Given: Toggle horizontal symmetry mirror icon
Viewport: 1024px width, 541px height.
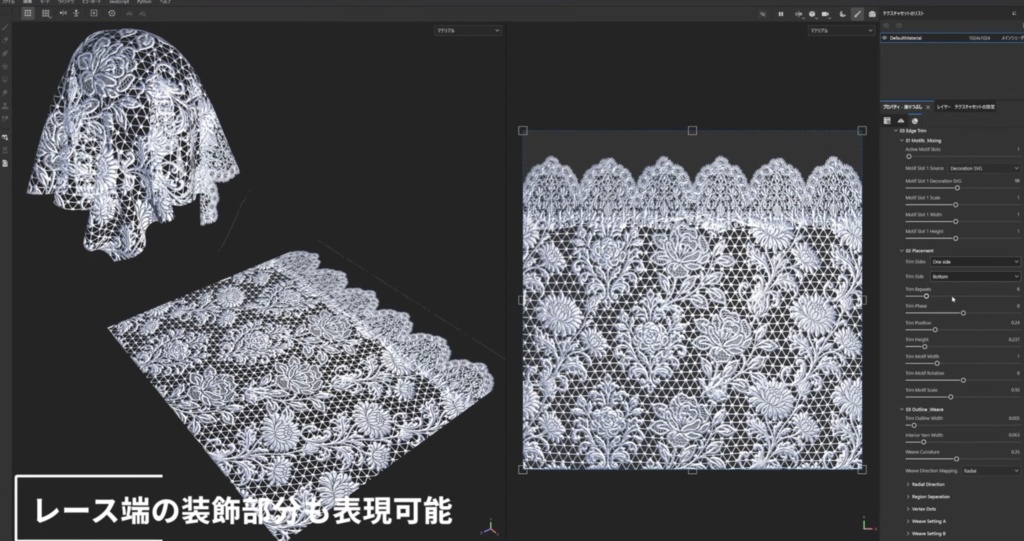Looking at the screenshot, I should (x=63, y=13).
